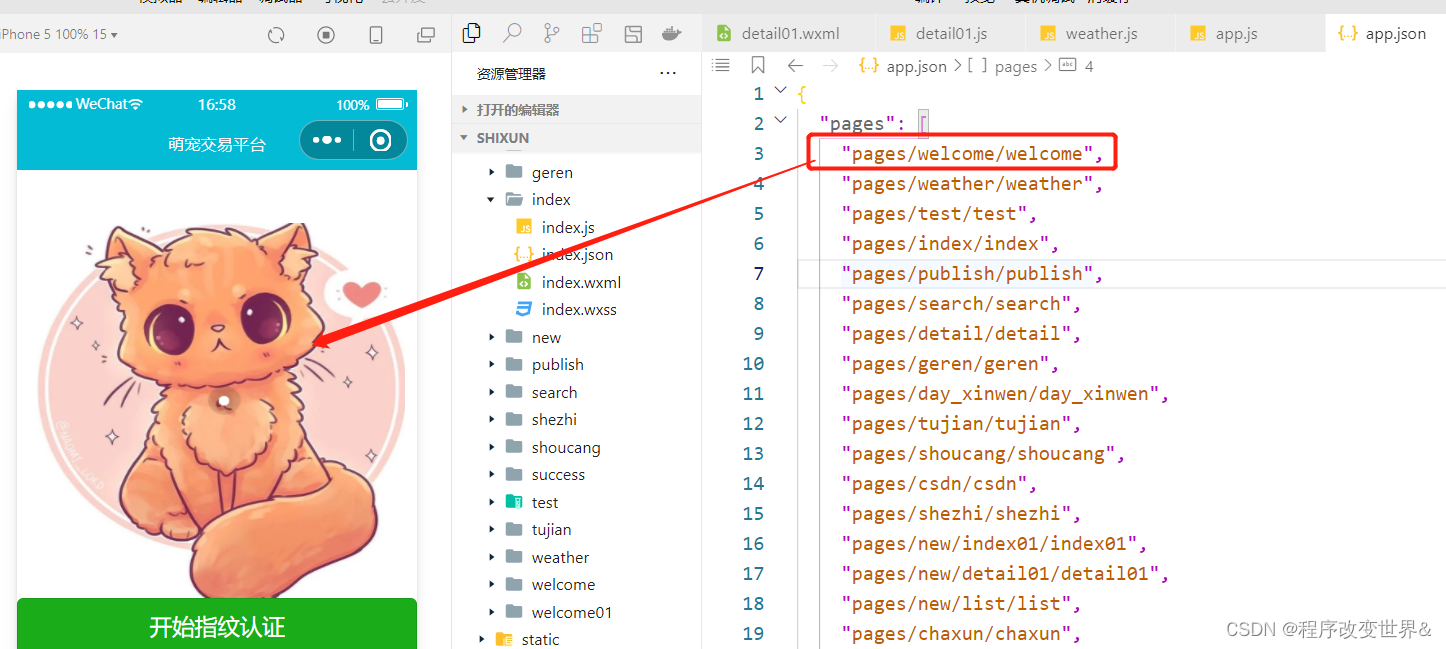The width and height of the screenshot is (1446, 649).
Task: Open the index.json file
Action: [x=577, y=255]
